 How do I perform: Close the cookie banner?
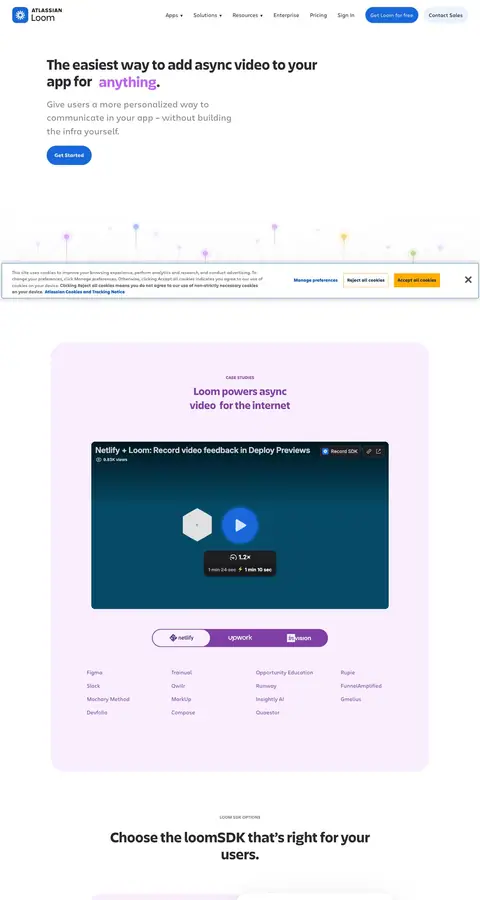coord(468,280)
